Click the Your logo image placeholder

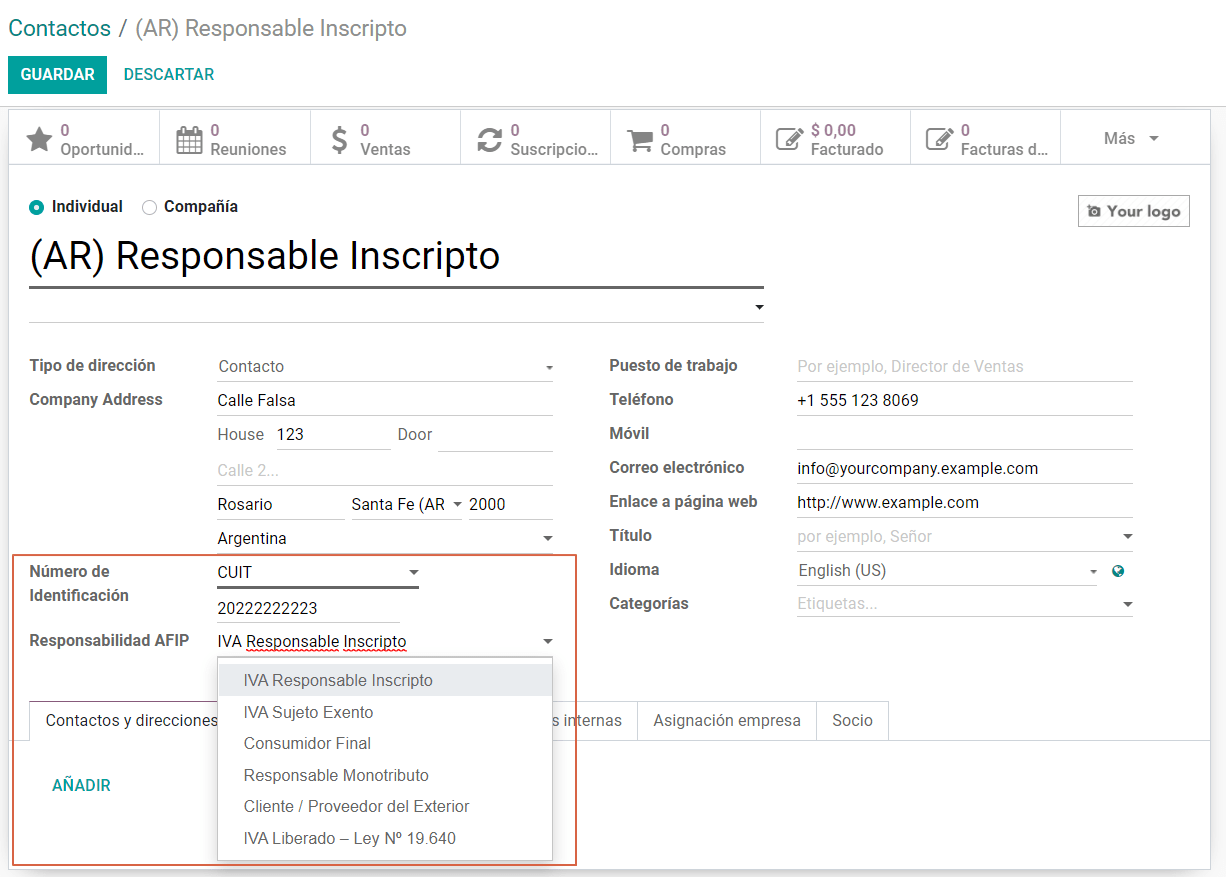point(1133,211)
